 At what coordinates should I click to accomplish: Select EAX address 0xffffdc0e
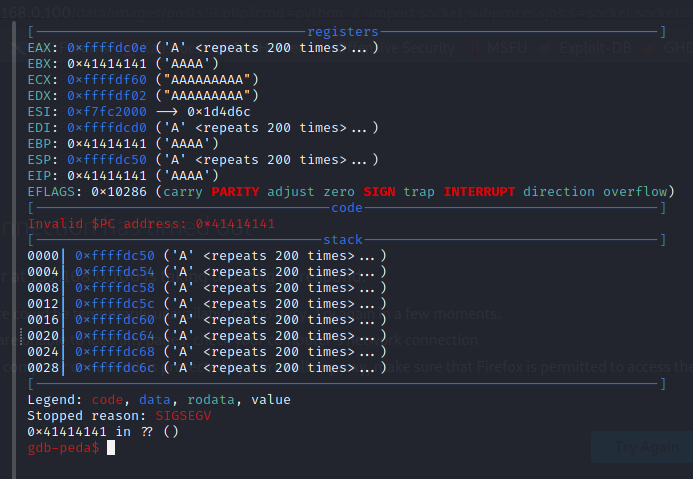[107, 48]
